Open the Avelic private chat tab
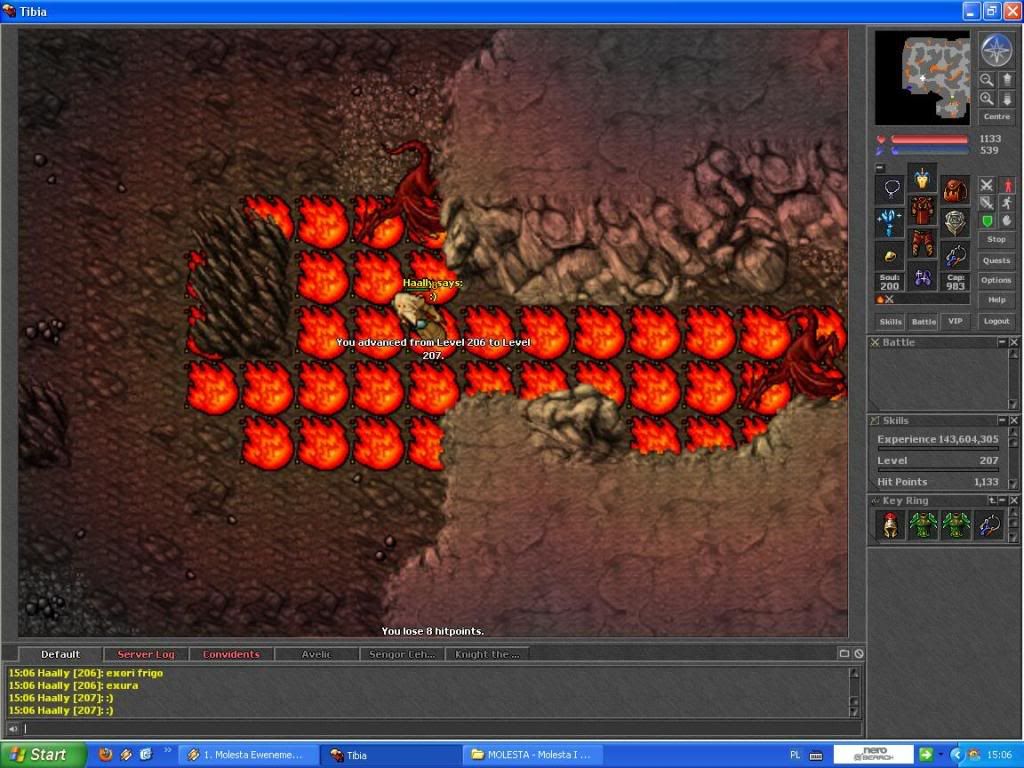Image resolution: width=1024 pixels, height=768 pixels. pyautogui.click(x=317, y=654)
